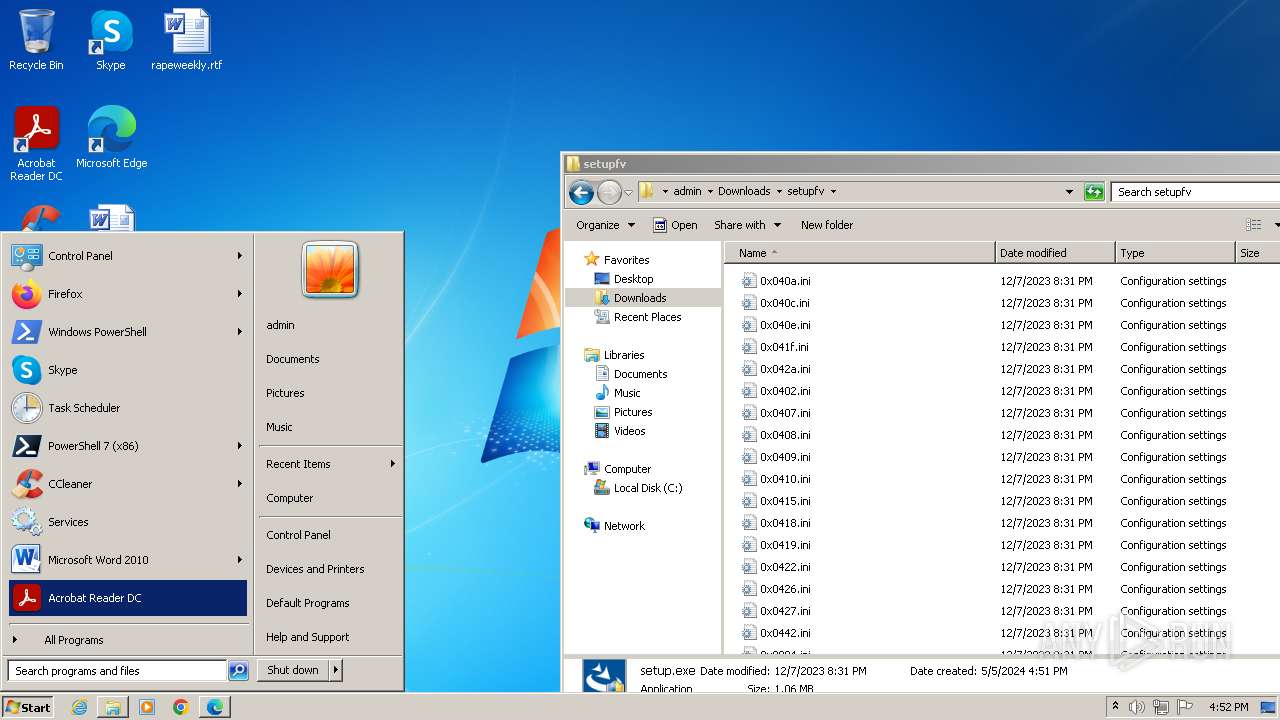The height and width of the screenshot is (720, 1280).
Task: Click the Search programs and files field
Action: 117,671
